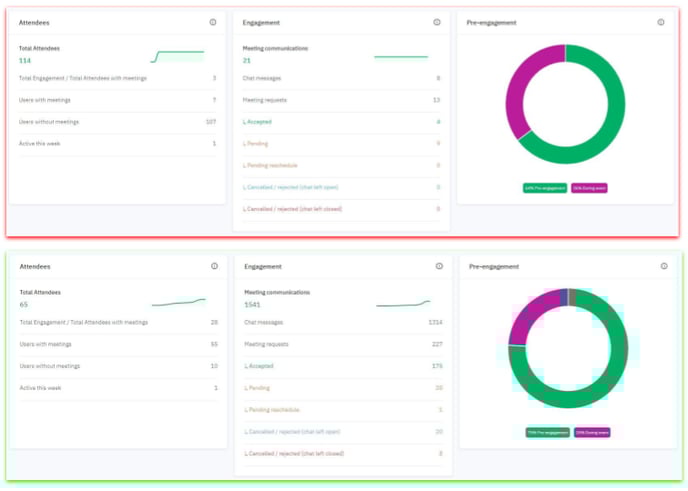Viewport: 688px width, 491px height.
Task: Click the Total Attendees value 114
Action: [25, 61]
